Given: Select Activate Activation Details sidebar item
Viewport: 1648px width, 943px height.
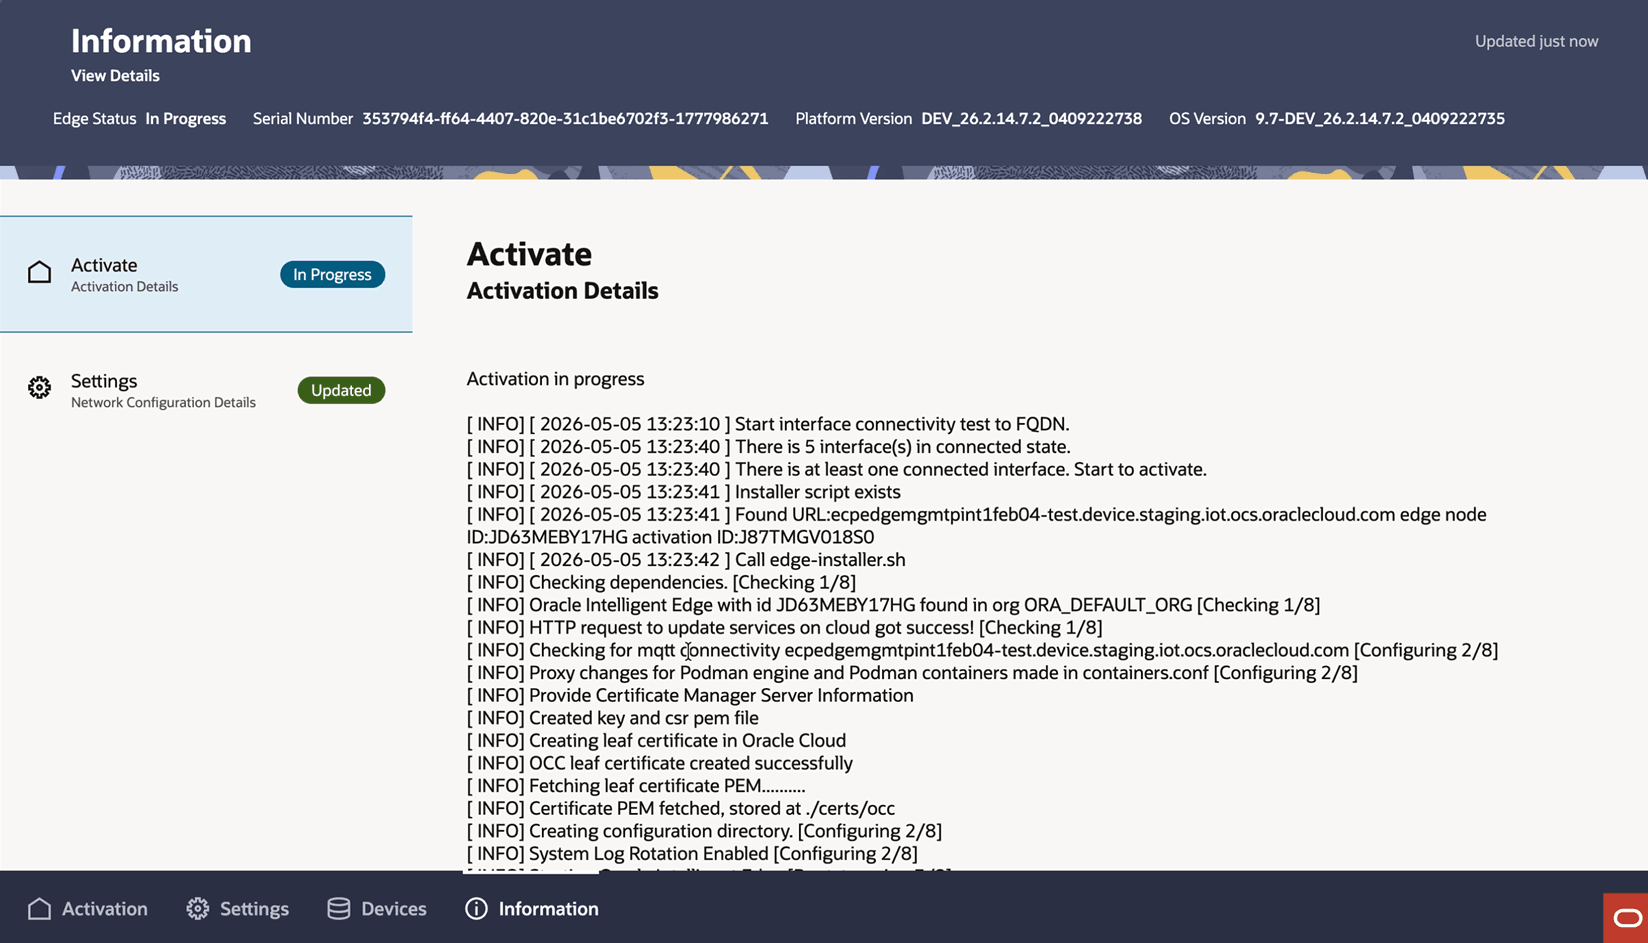Looking at the screenshot, I should (x=206, y=274).
